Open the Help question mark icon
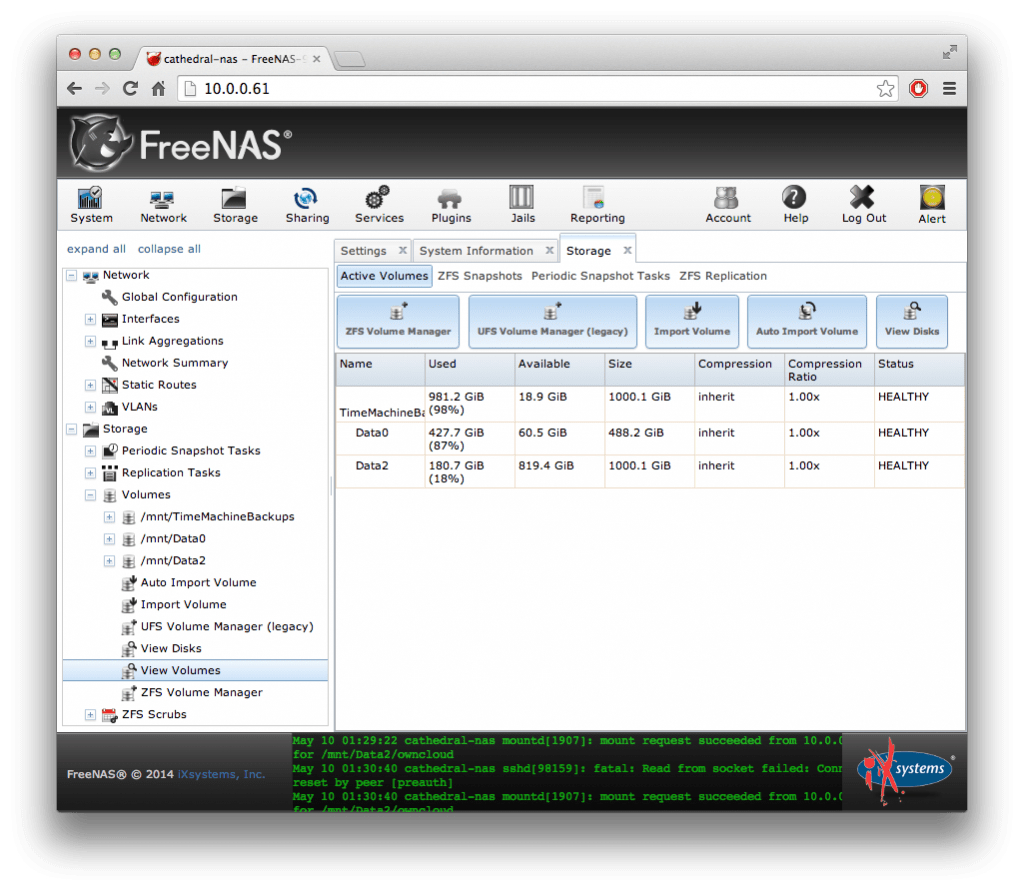The image size is (1024, 891). (795, 204)
